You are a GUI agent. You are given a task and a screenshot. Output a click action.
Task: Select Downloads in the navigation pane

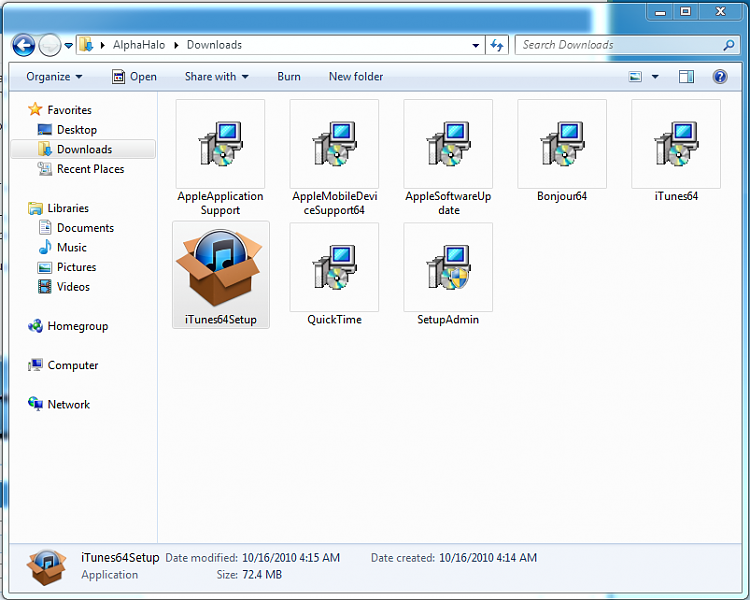pyautogui.click(x=83, y=149)
